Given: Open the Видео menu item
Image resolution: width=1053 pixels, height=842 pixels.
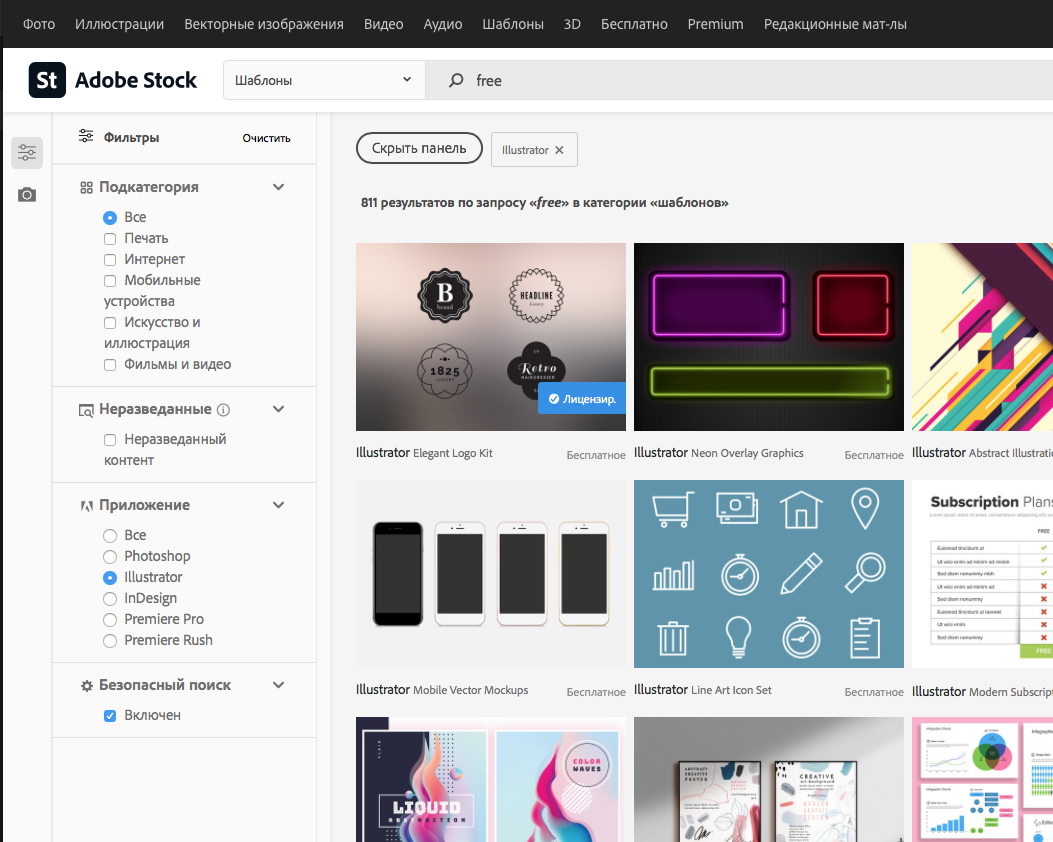Looking at the screenshot, I should tap(383, 24).
